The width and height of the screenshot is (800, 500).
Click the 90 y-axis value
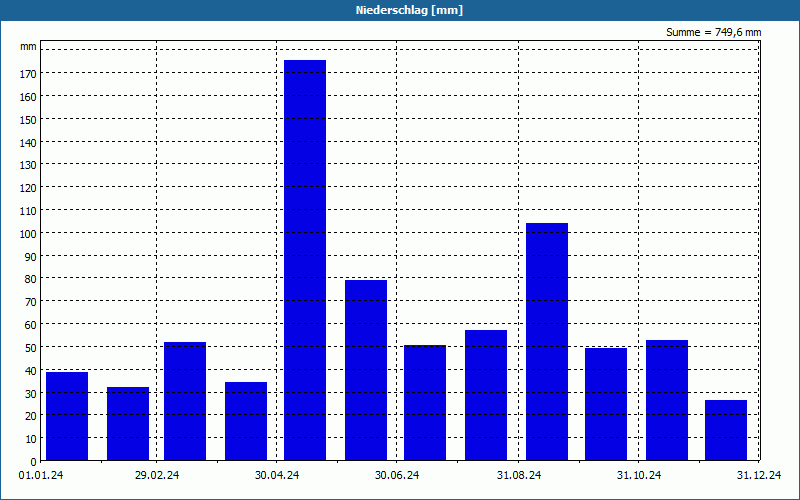coord(31,257)
